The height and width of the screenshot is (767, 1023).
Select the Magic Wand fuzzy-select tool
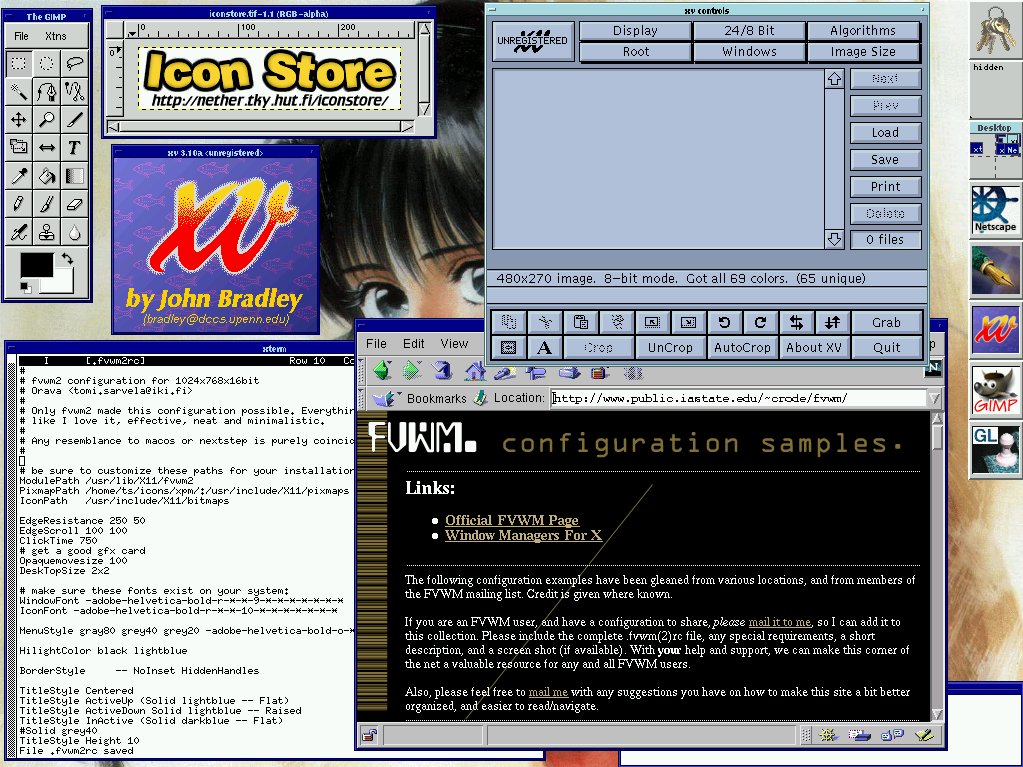(x=19, y=91)
